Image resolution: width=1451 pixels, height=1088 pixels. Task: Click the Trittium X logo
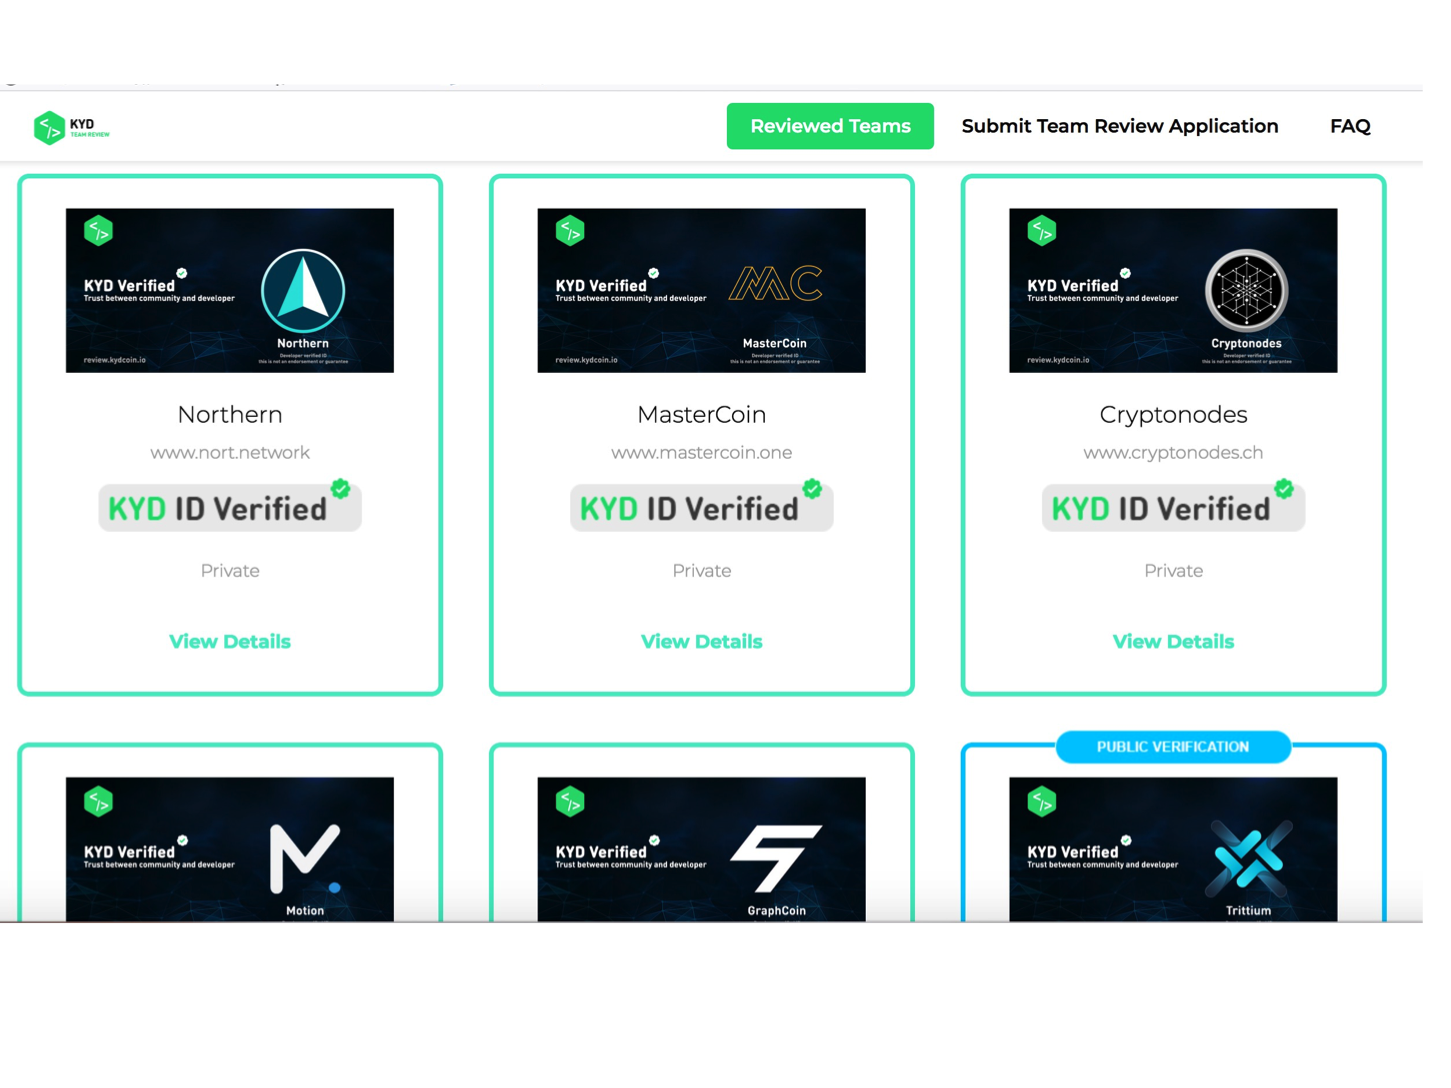[x=1248, y=858]
